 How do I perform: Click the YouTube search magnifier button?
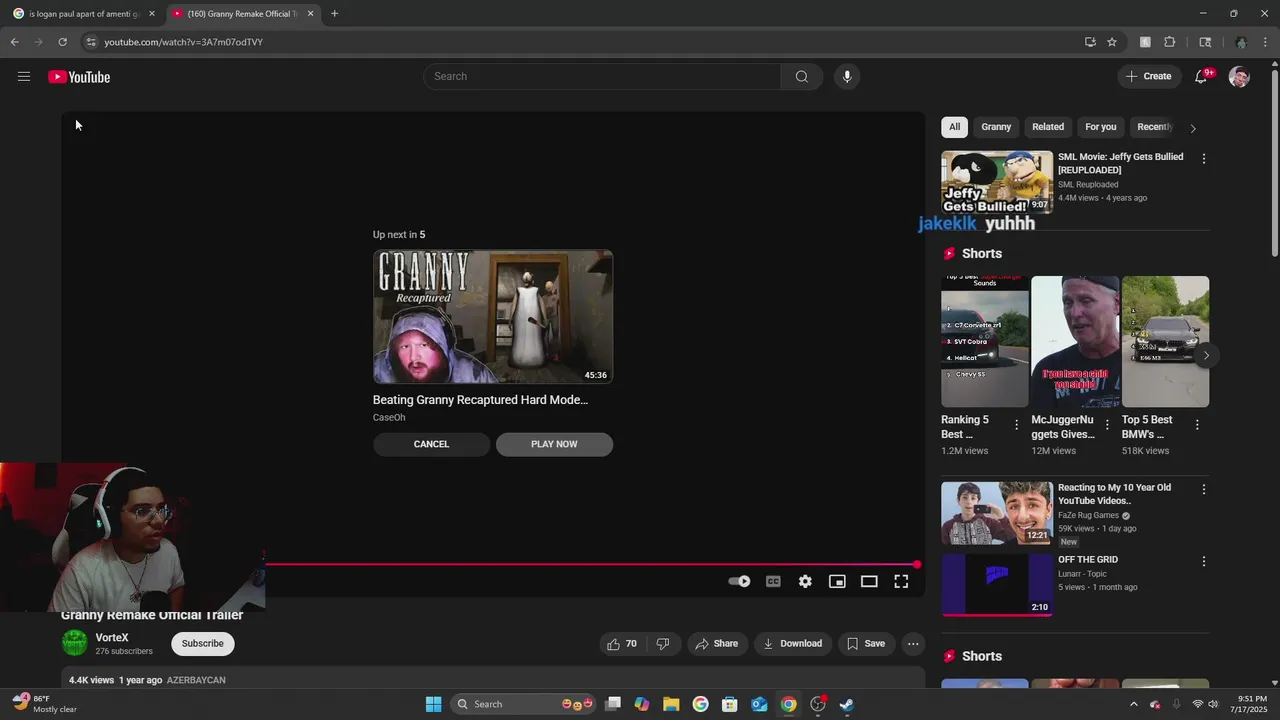click(801, 77)
